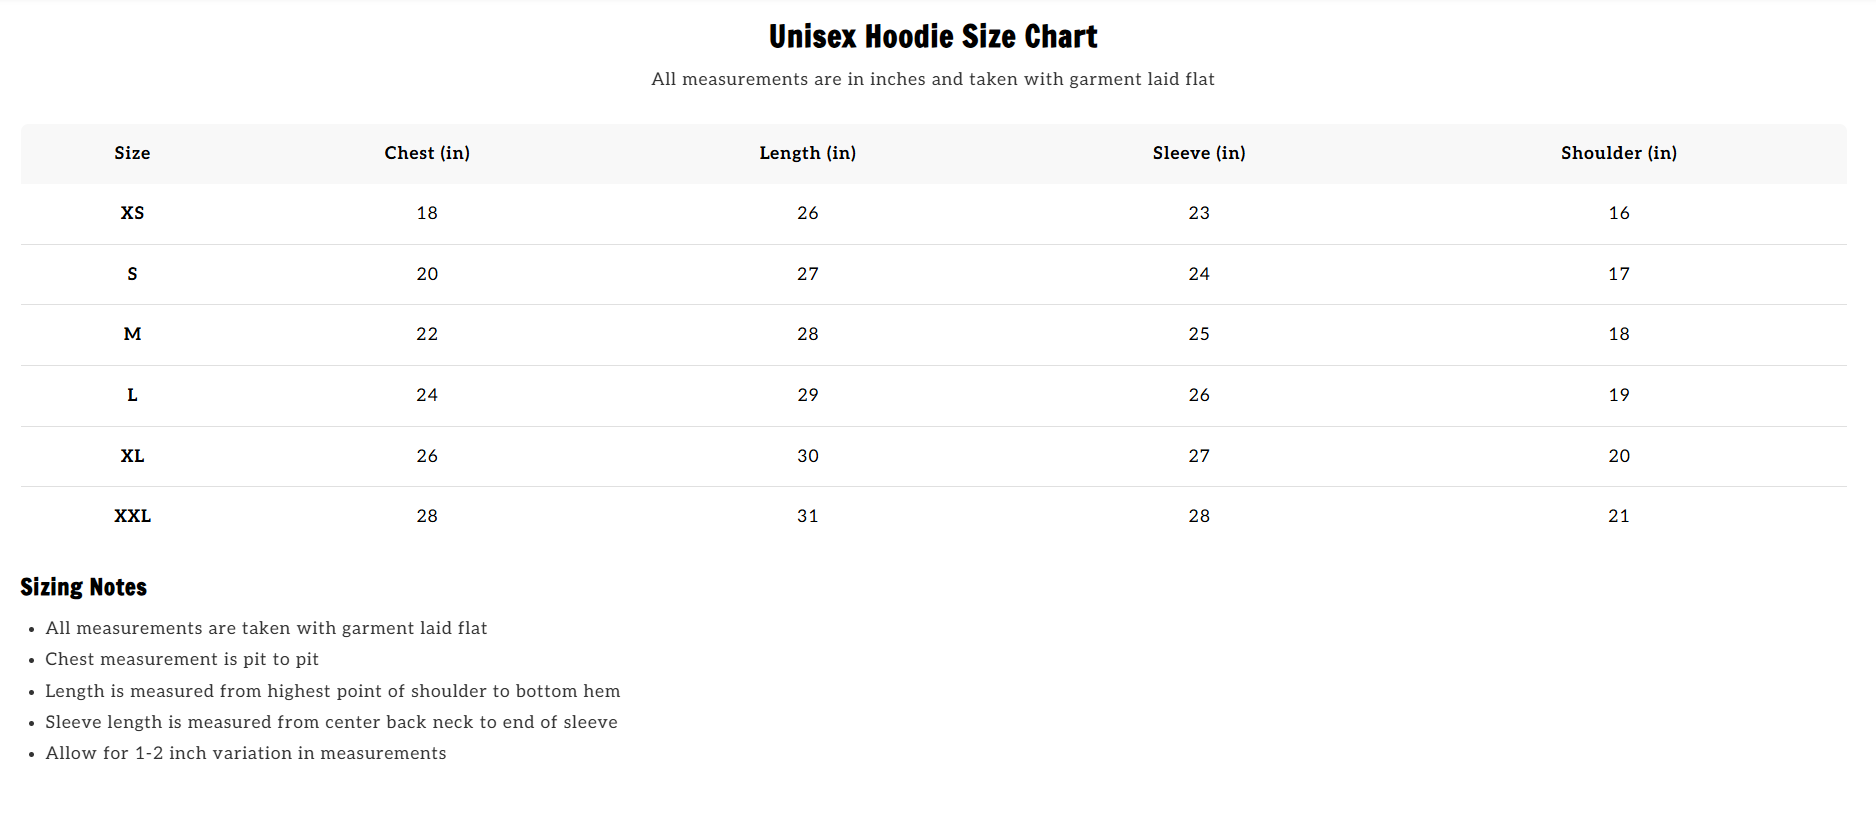Screen dimensions: 1876x813
Task: Click the L shoulder value 19
Action: pos(1618,395)
